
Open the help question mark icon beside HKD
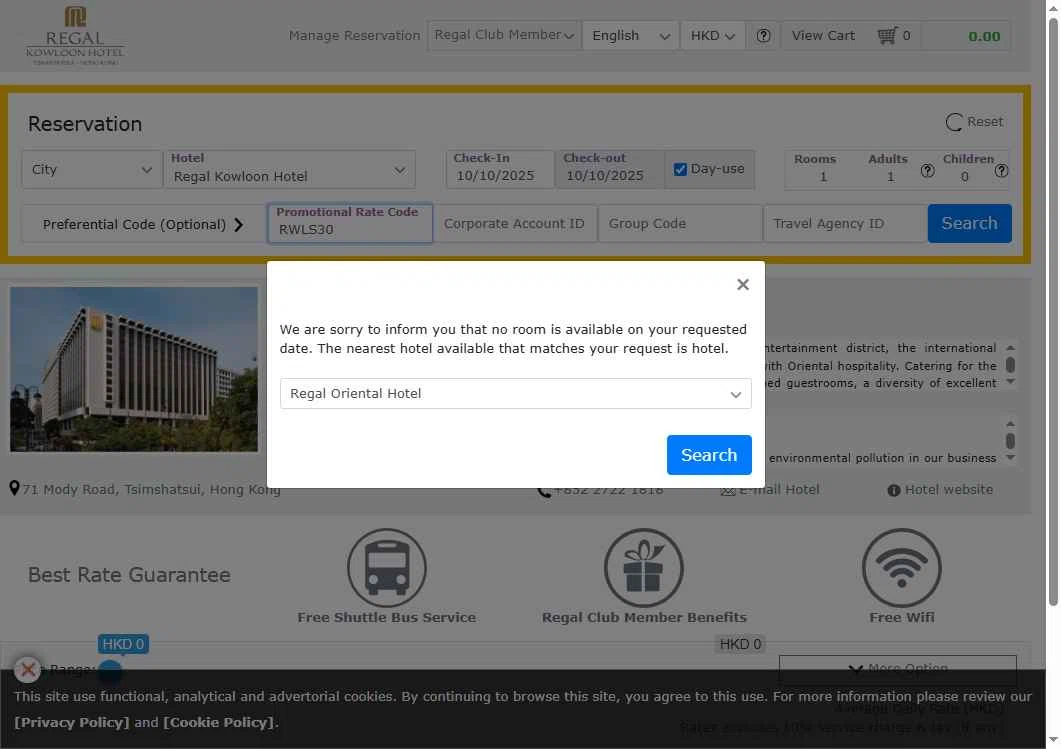tap(763, 36)
